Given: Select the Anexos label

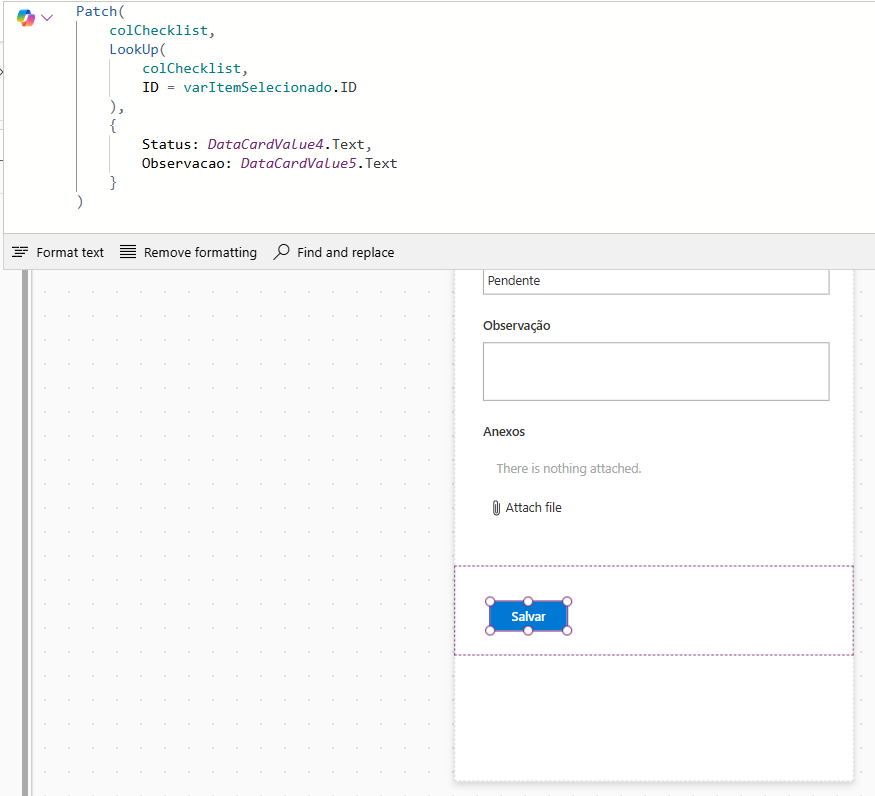Looking at the screenshot, I should pyautogui.click(x=504, y=432).
